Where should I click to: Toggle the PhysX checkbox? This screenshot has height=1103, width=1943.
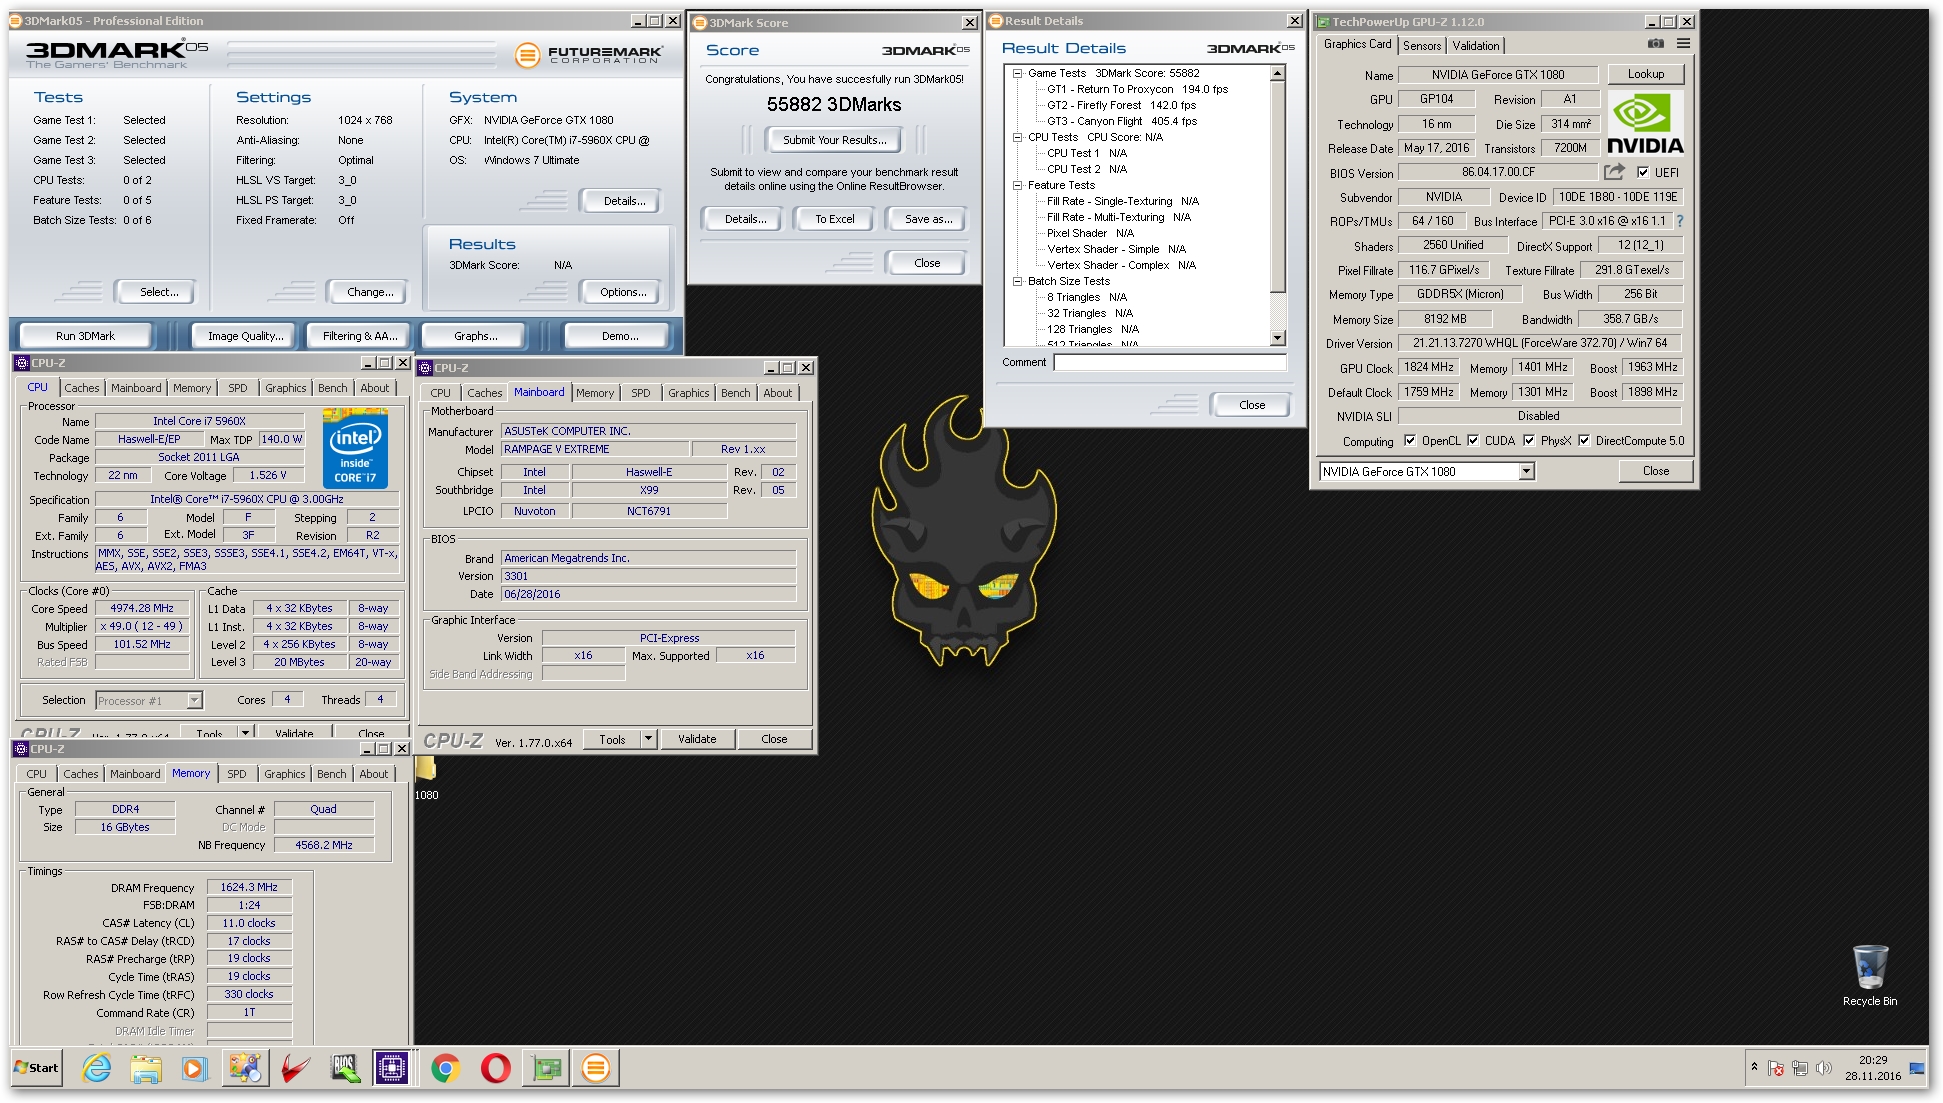1529,440
